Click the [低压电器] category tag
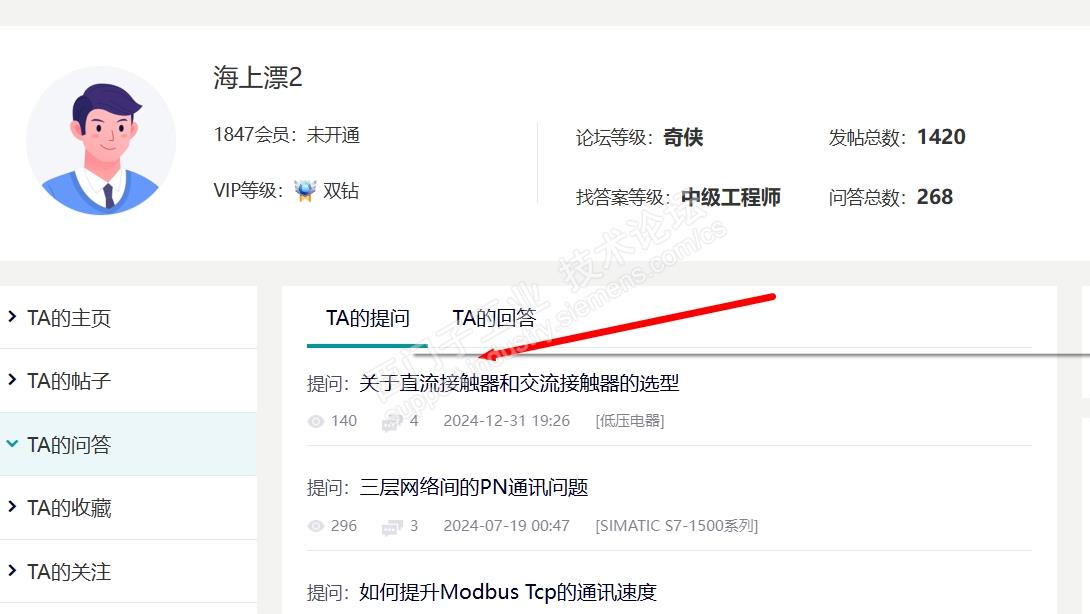1090x614 pixels. point(630,421)
